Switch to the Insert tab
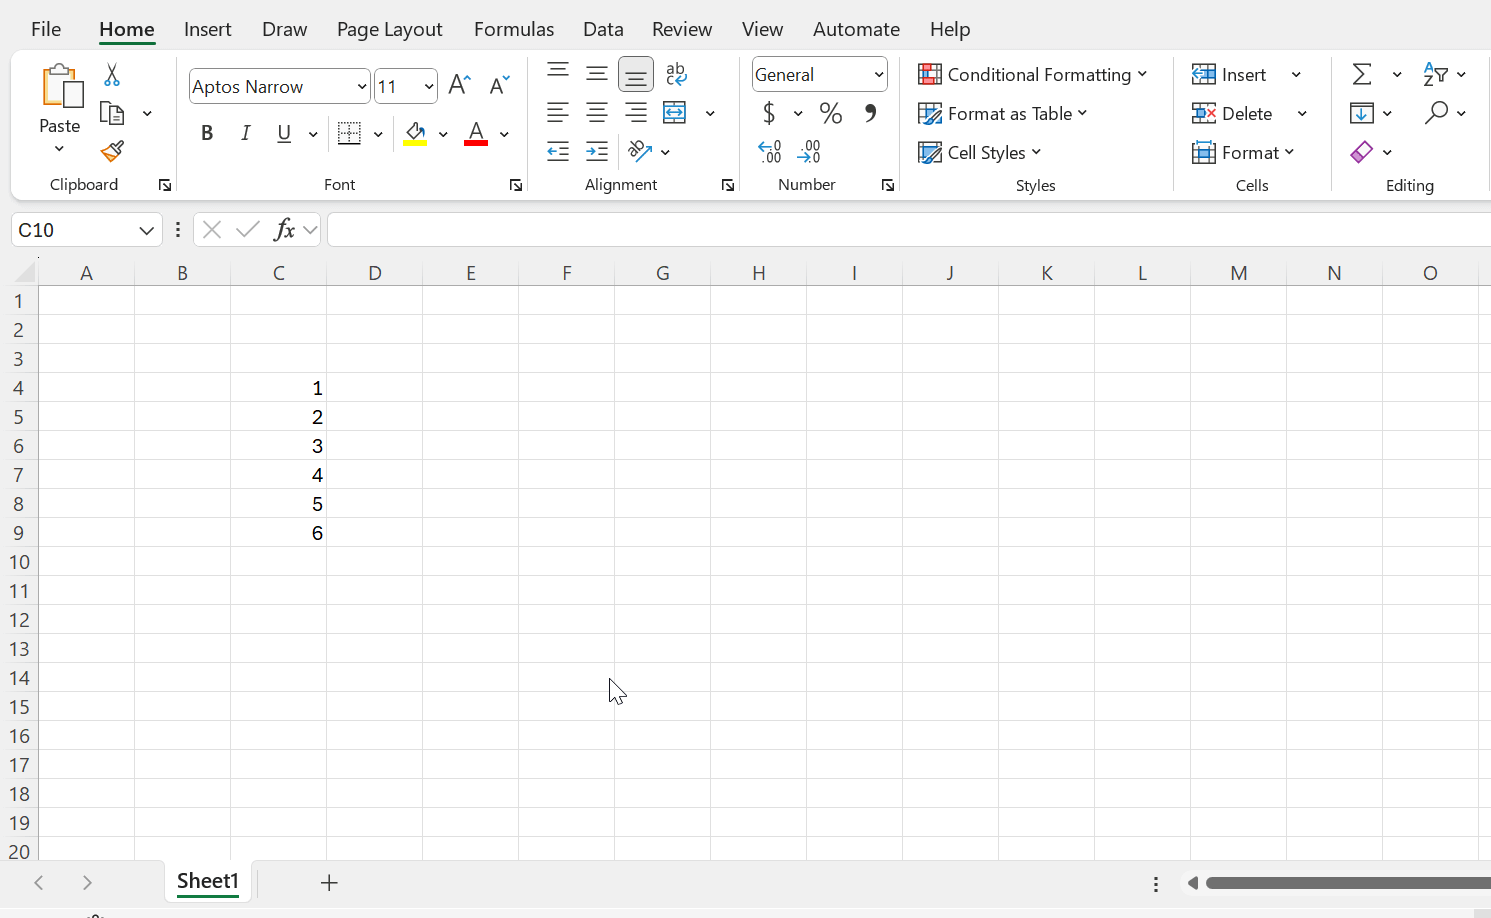This screenshot has height=918, width=1491. (208, 29)
